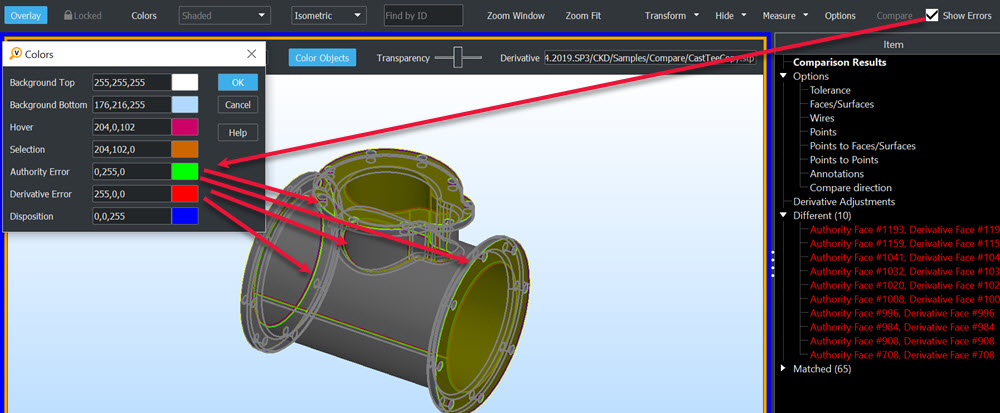Pick the red Derivative Error color swatch
Image resolution: width=1000 pixels, height=413 pixels.
tap(184, 193)
